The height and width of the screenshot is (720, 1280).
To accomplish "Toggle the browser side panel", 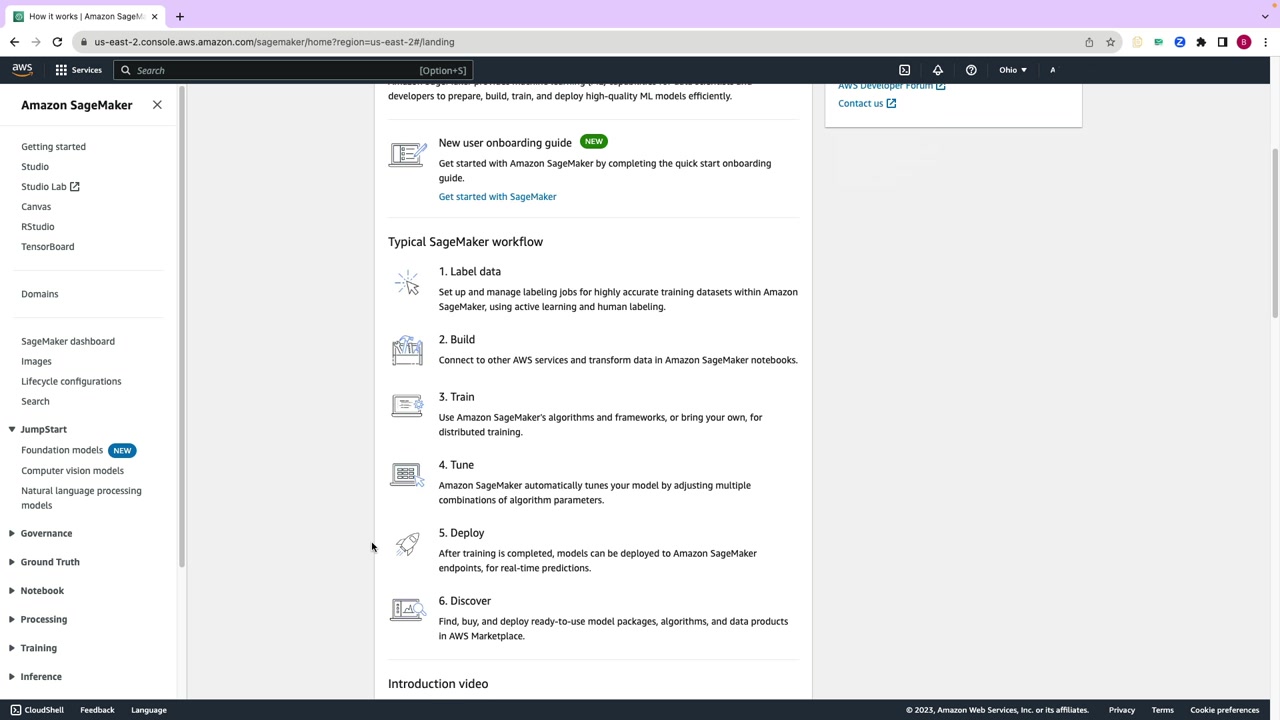I will click(1222, 42).
